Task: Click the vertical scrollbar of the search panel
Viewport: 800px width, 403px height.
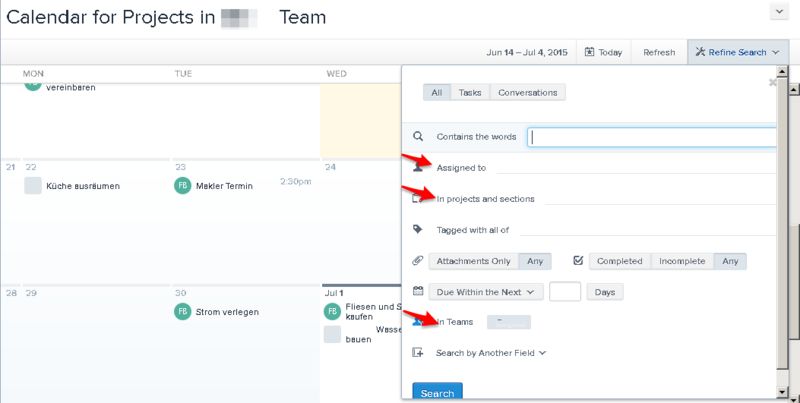Action: [783, 230]
